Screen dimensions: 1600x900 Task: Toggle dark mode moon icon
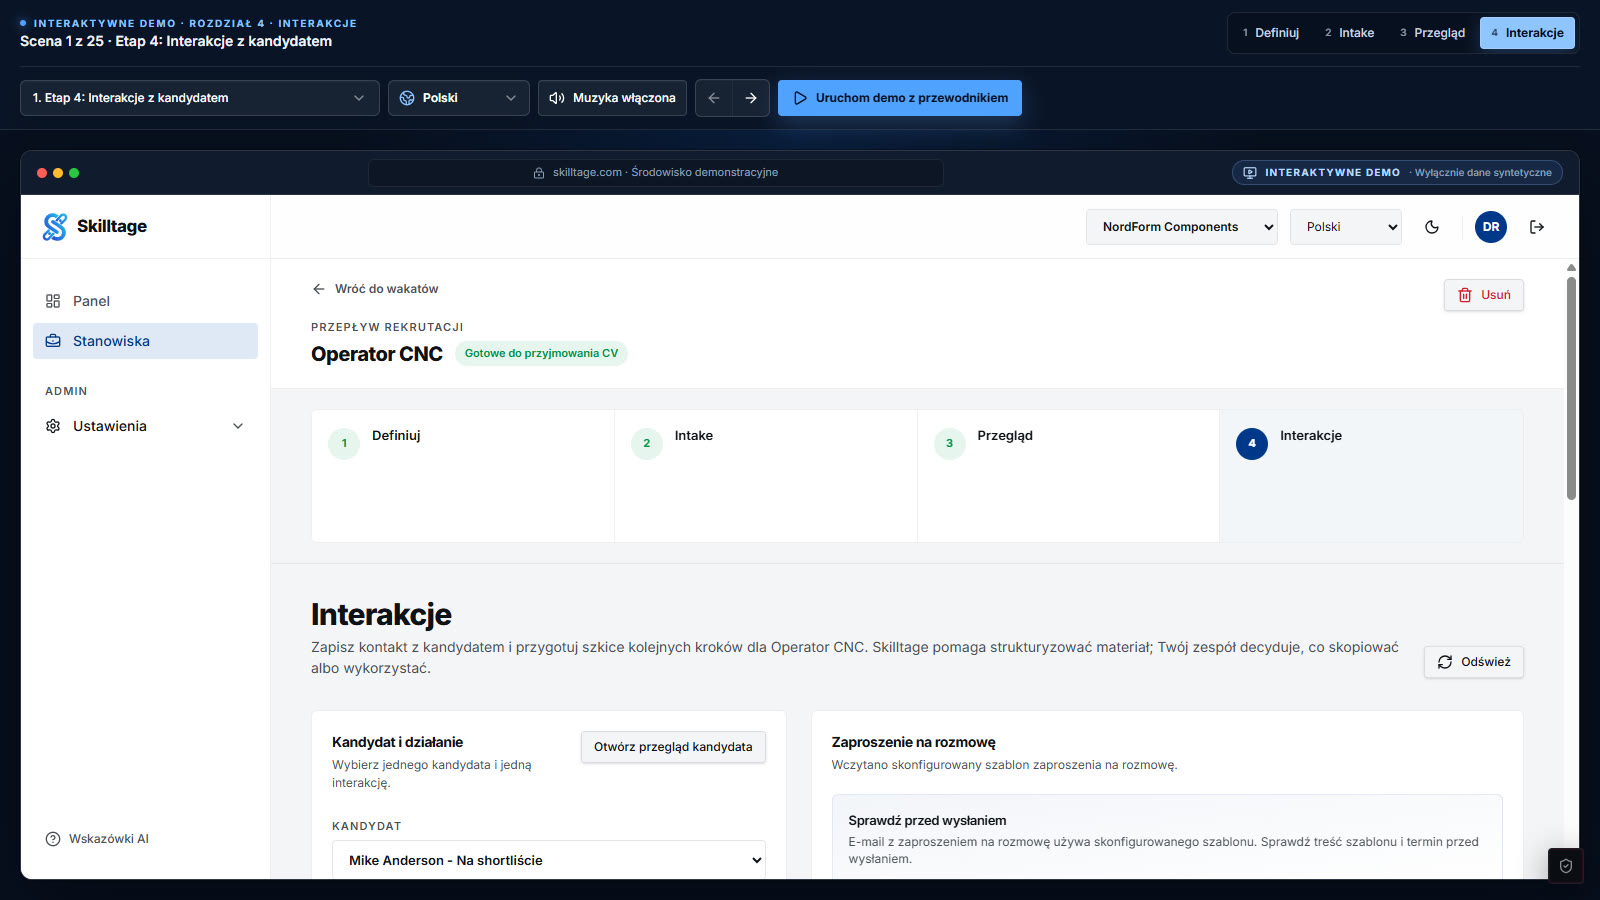[1432, 227]
